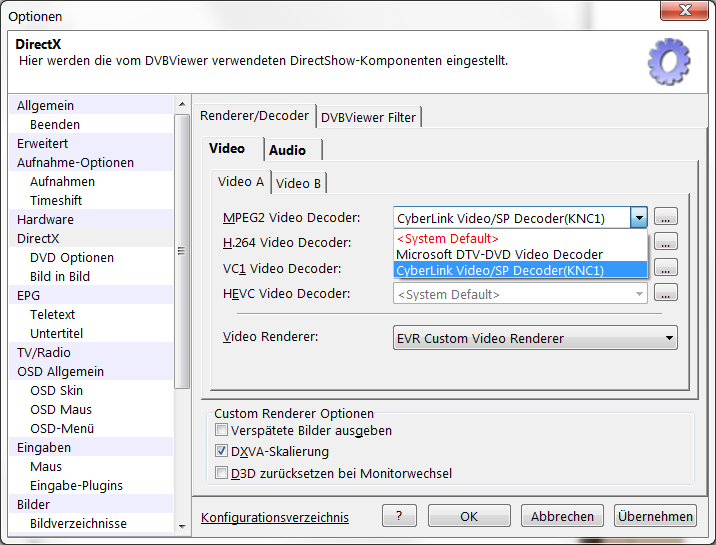
Task: Click the Abbrechen button
Action: 562,516
